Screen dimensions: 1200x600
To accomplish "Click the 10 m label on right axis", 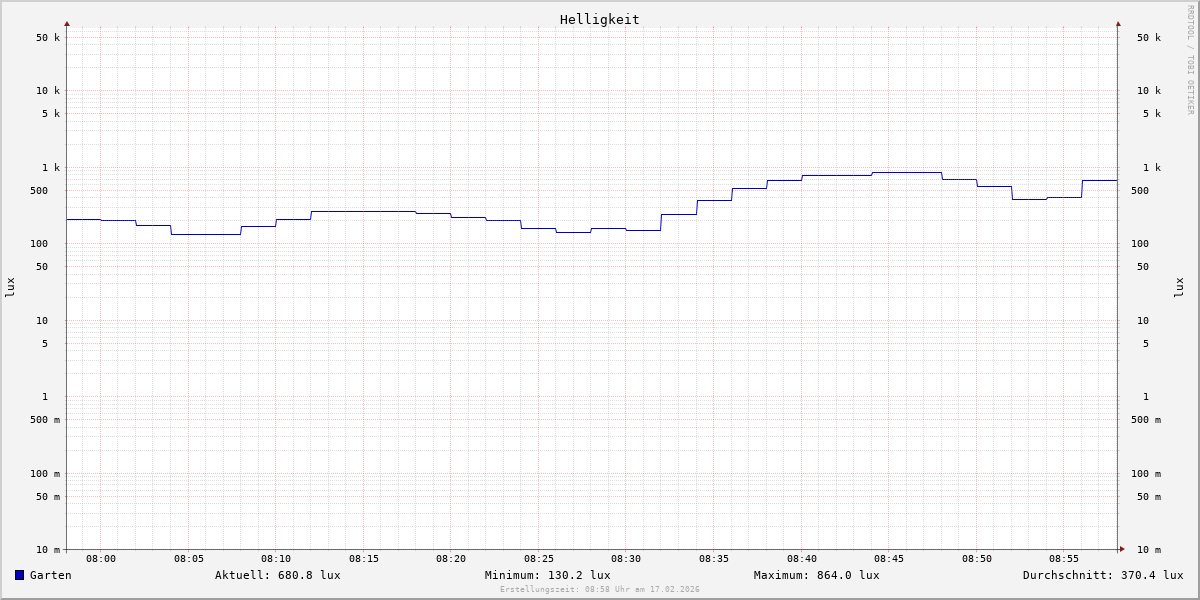I will [1148, 550].
